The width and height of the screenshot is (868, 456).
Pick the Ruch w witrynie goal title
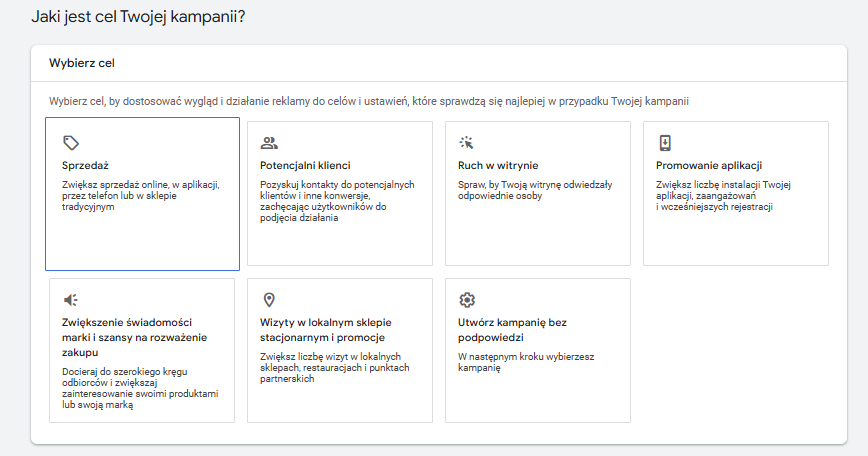point(497,165)
